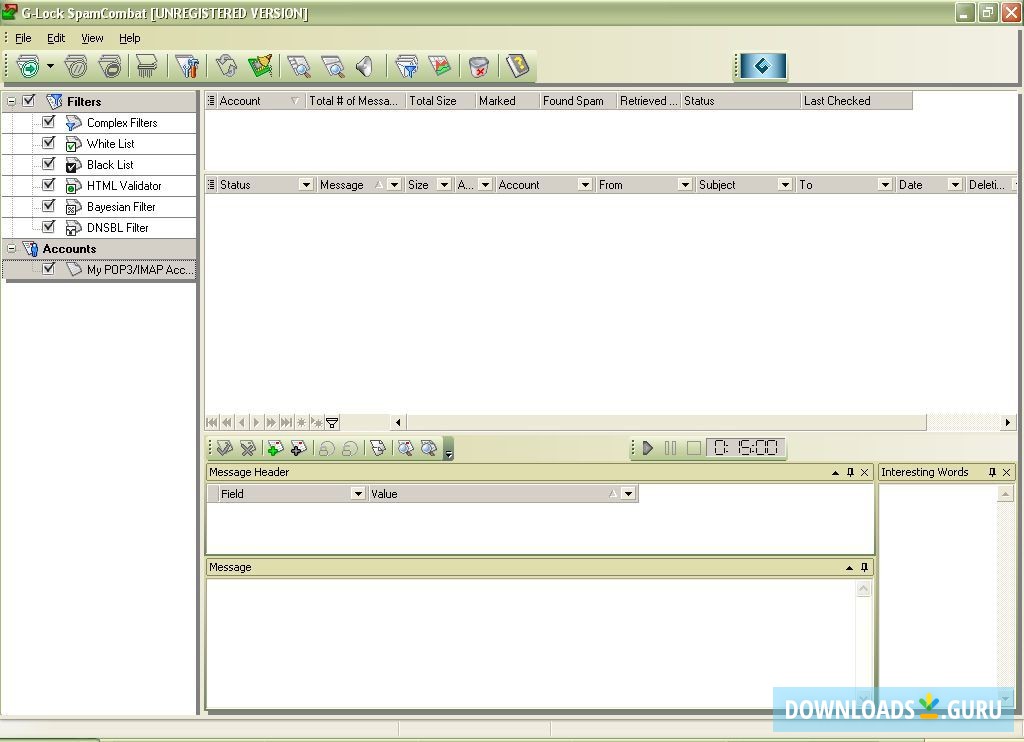Open the help book icon
Screen dimensions: 1024x742
pyautogui.click(x=518, y=67)
